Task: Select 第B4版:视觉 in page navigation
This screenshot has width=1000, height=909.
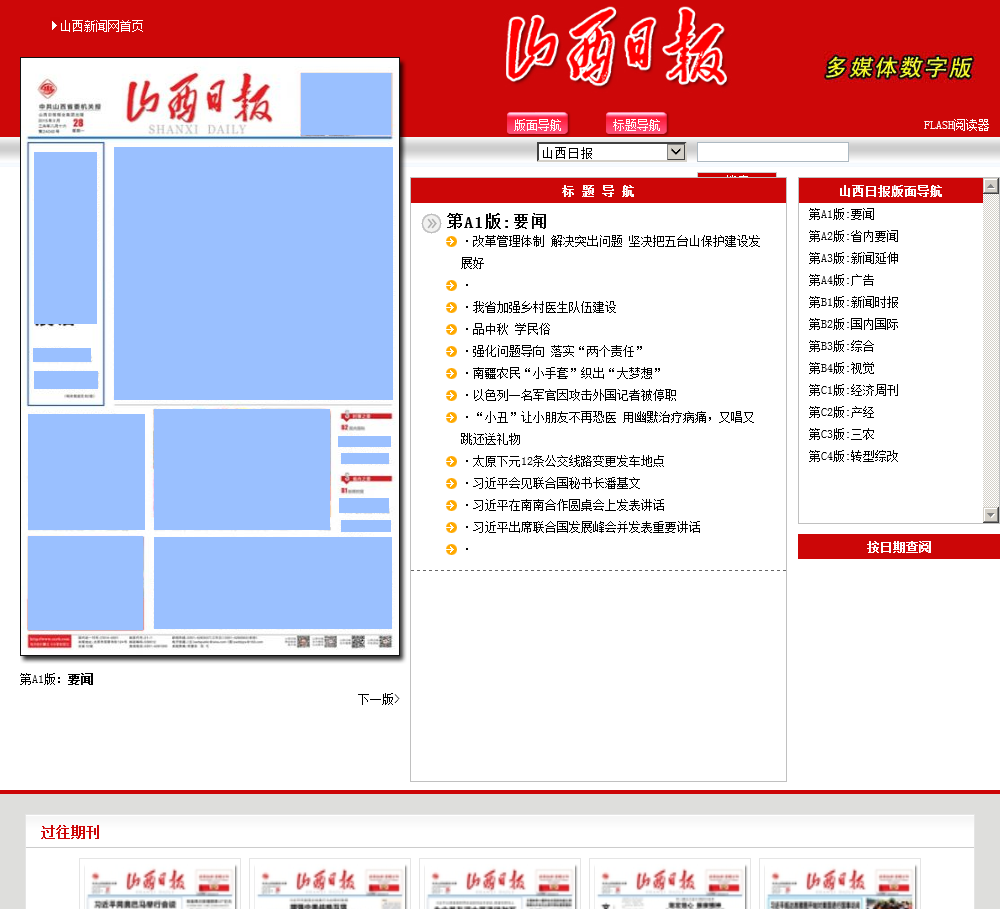Action: pos(841,368)
